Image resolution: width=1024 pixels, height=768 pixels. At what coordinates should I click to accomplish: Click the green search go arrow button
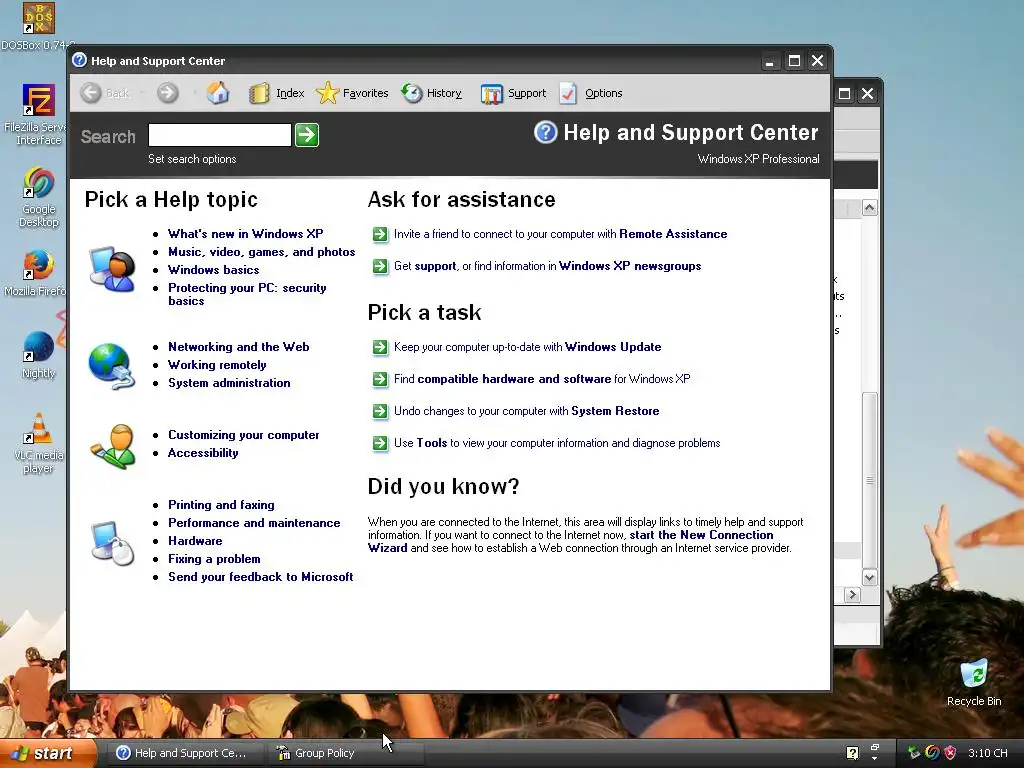pos(307,135)
